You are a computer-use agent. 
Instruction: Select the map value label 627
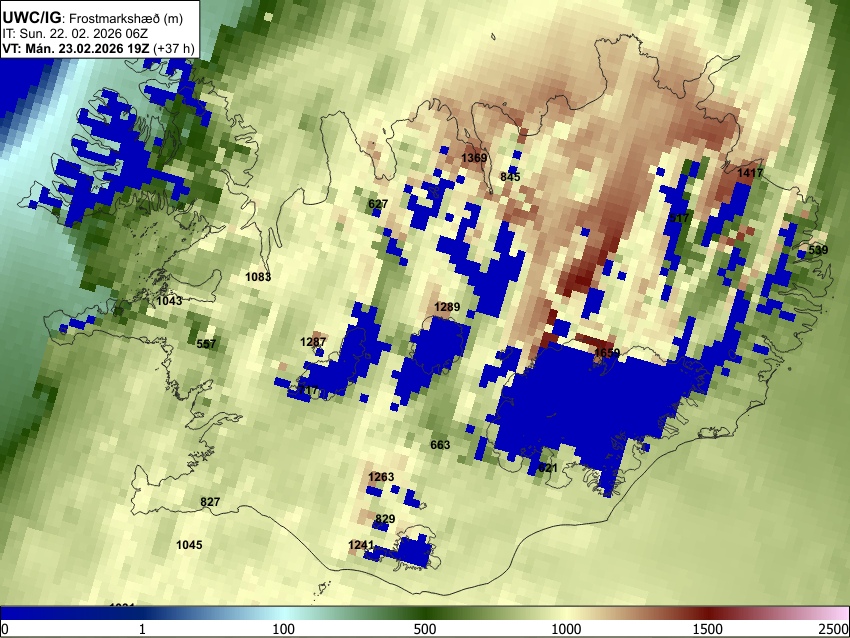click(x=378, y=204)
